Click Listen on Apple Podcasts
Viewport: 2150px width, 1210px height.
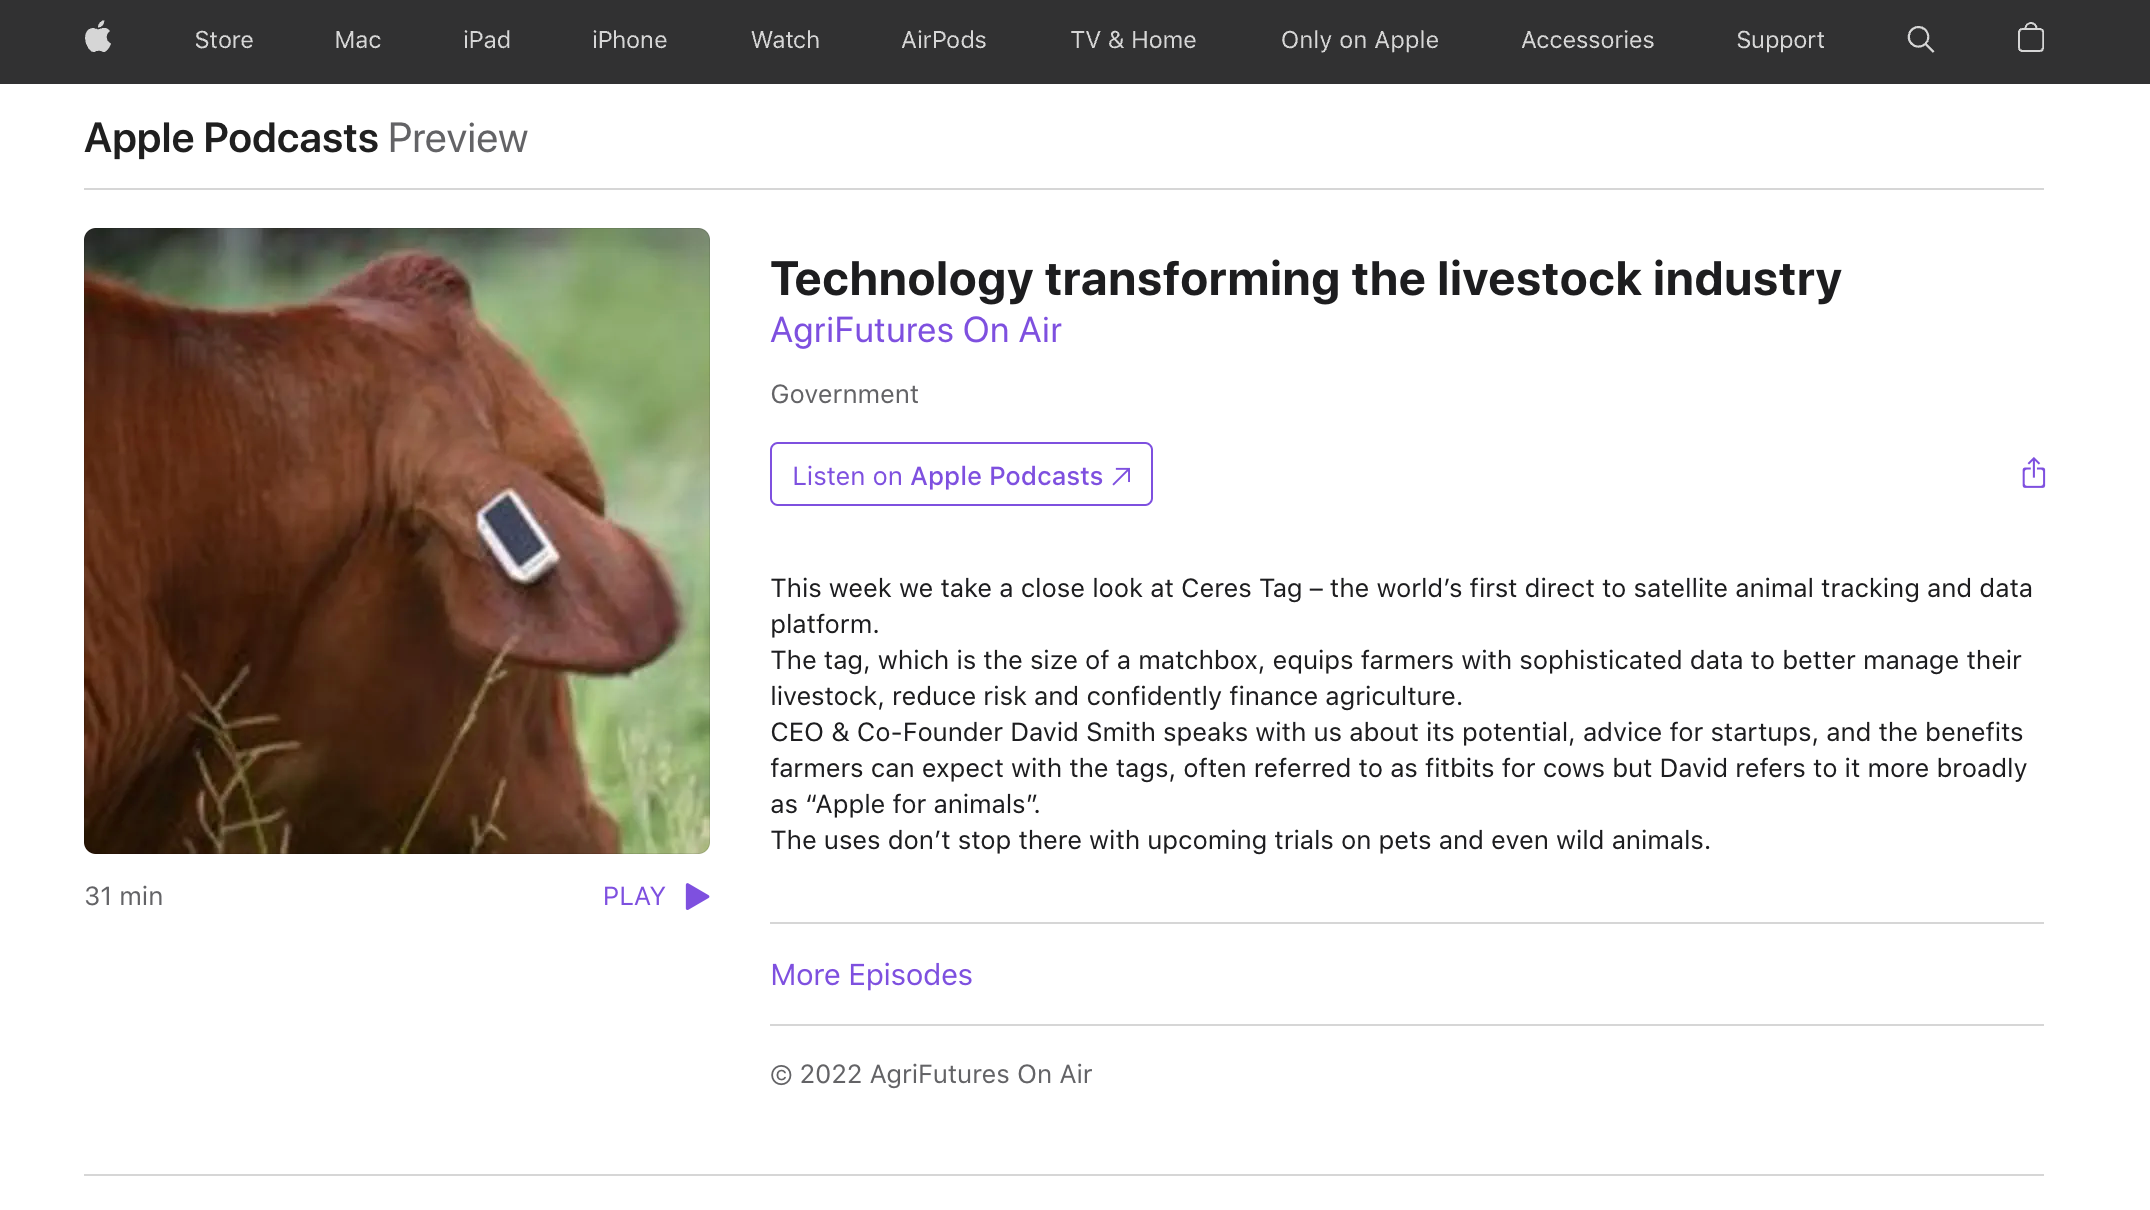pos(960,474)
